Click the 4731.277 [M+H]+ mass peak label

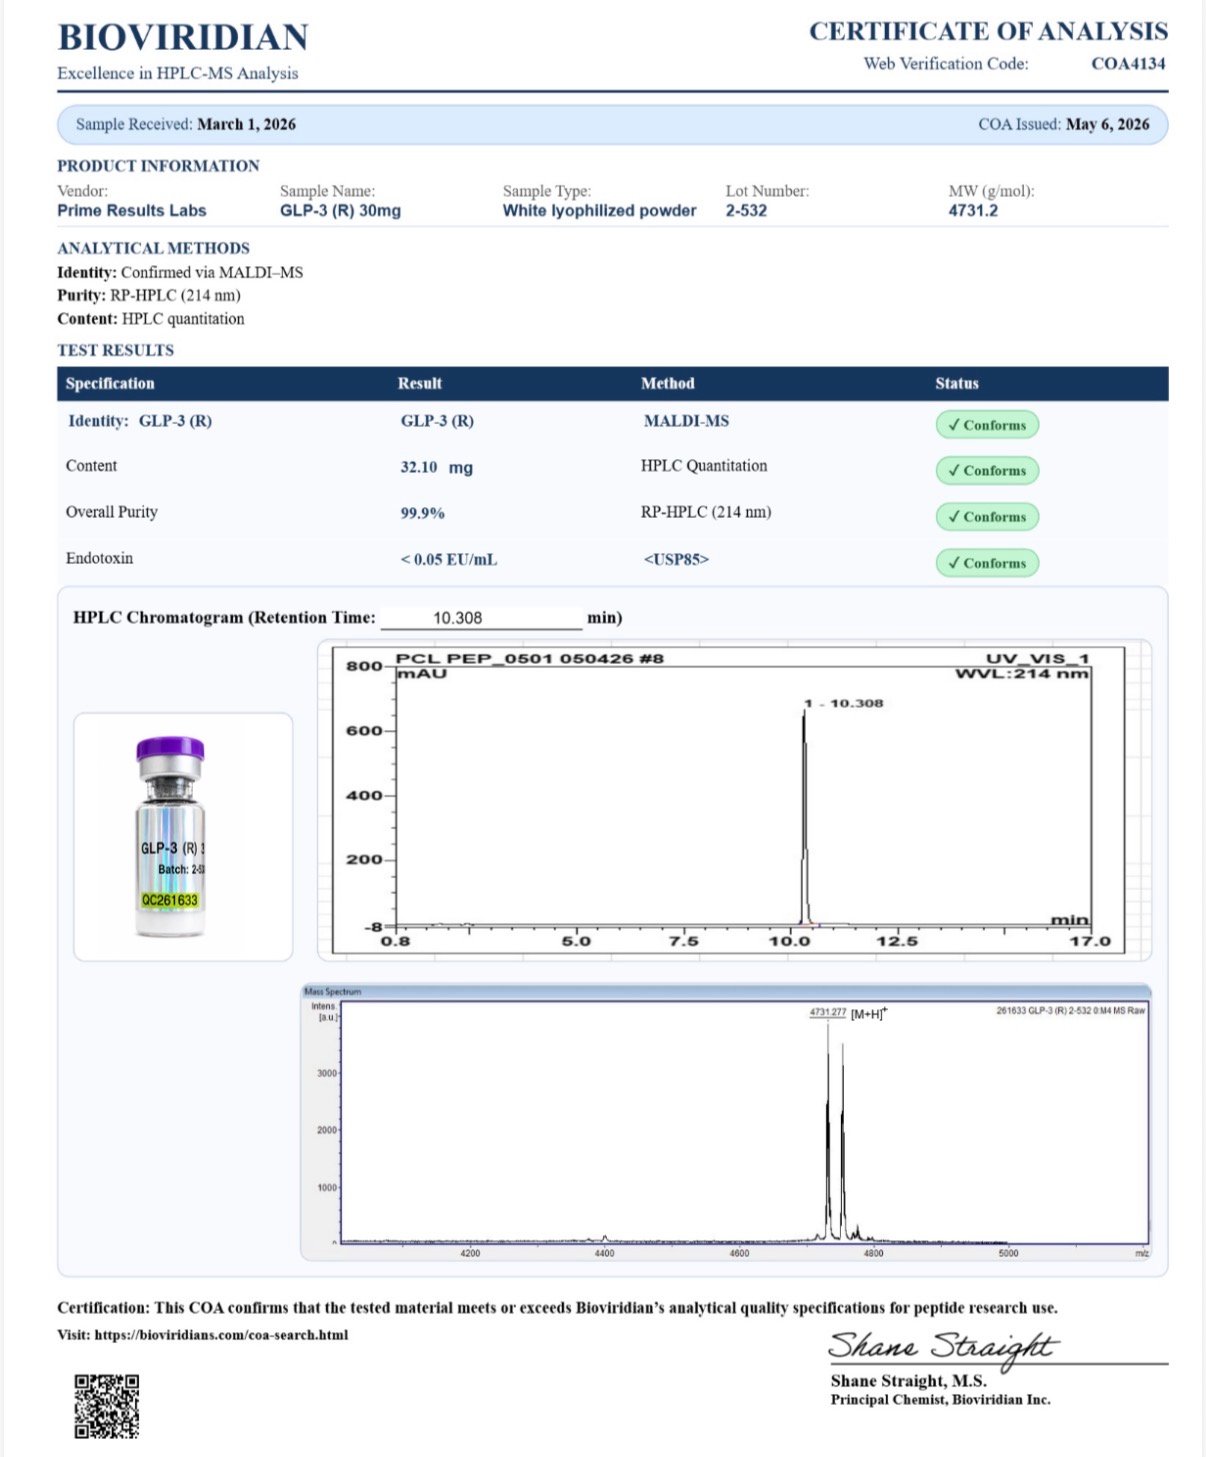pos(848,1013)
